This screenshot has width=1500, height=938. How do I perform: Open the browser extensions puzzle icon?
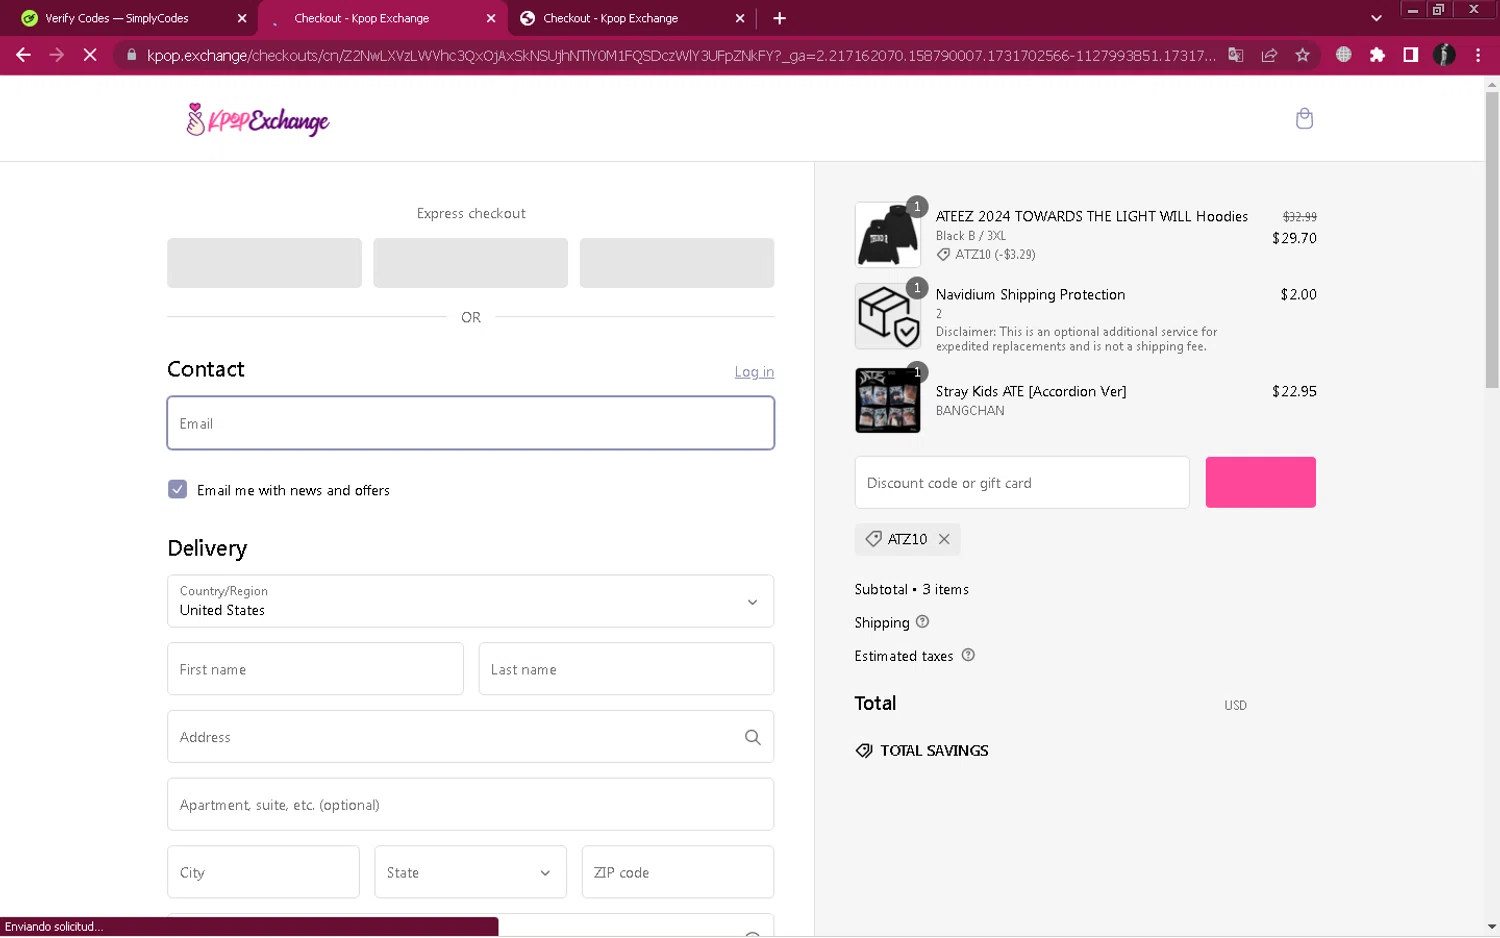1377,55
